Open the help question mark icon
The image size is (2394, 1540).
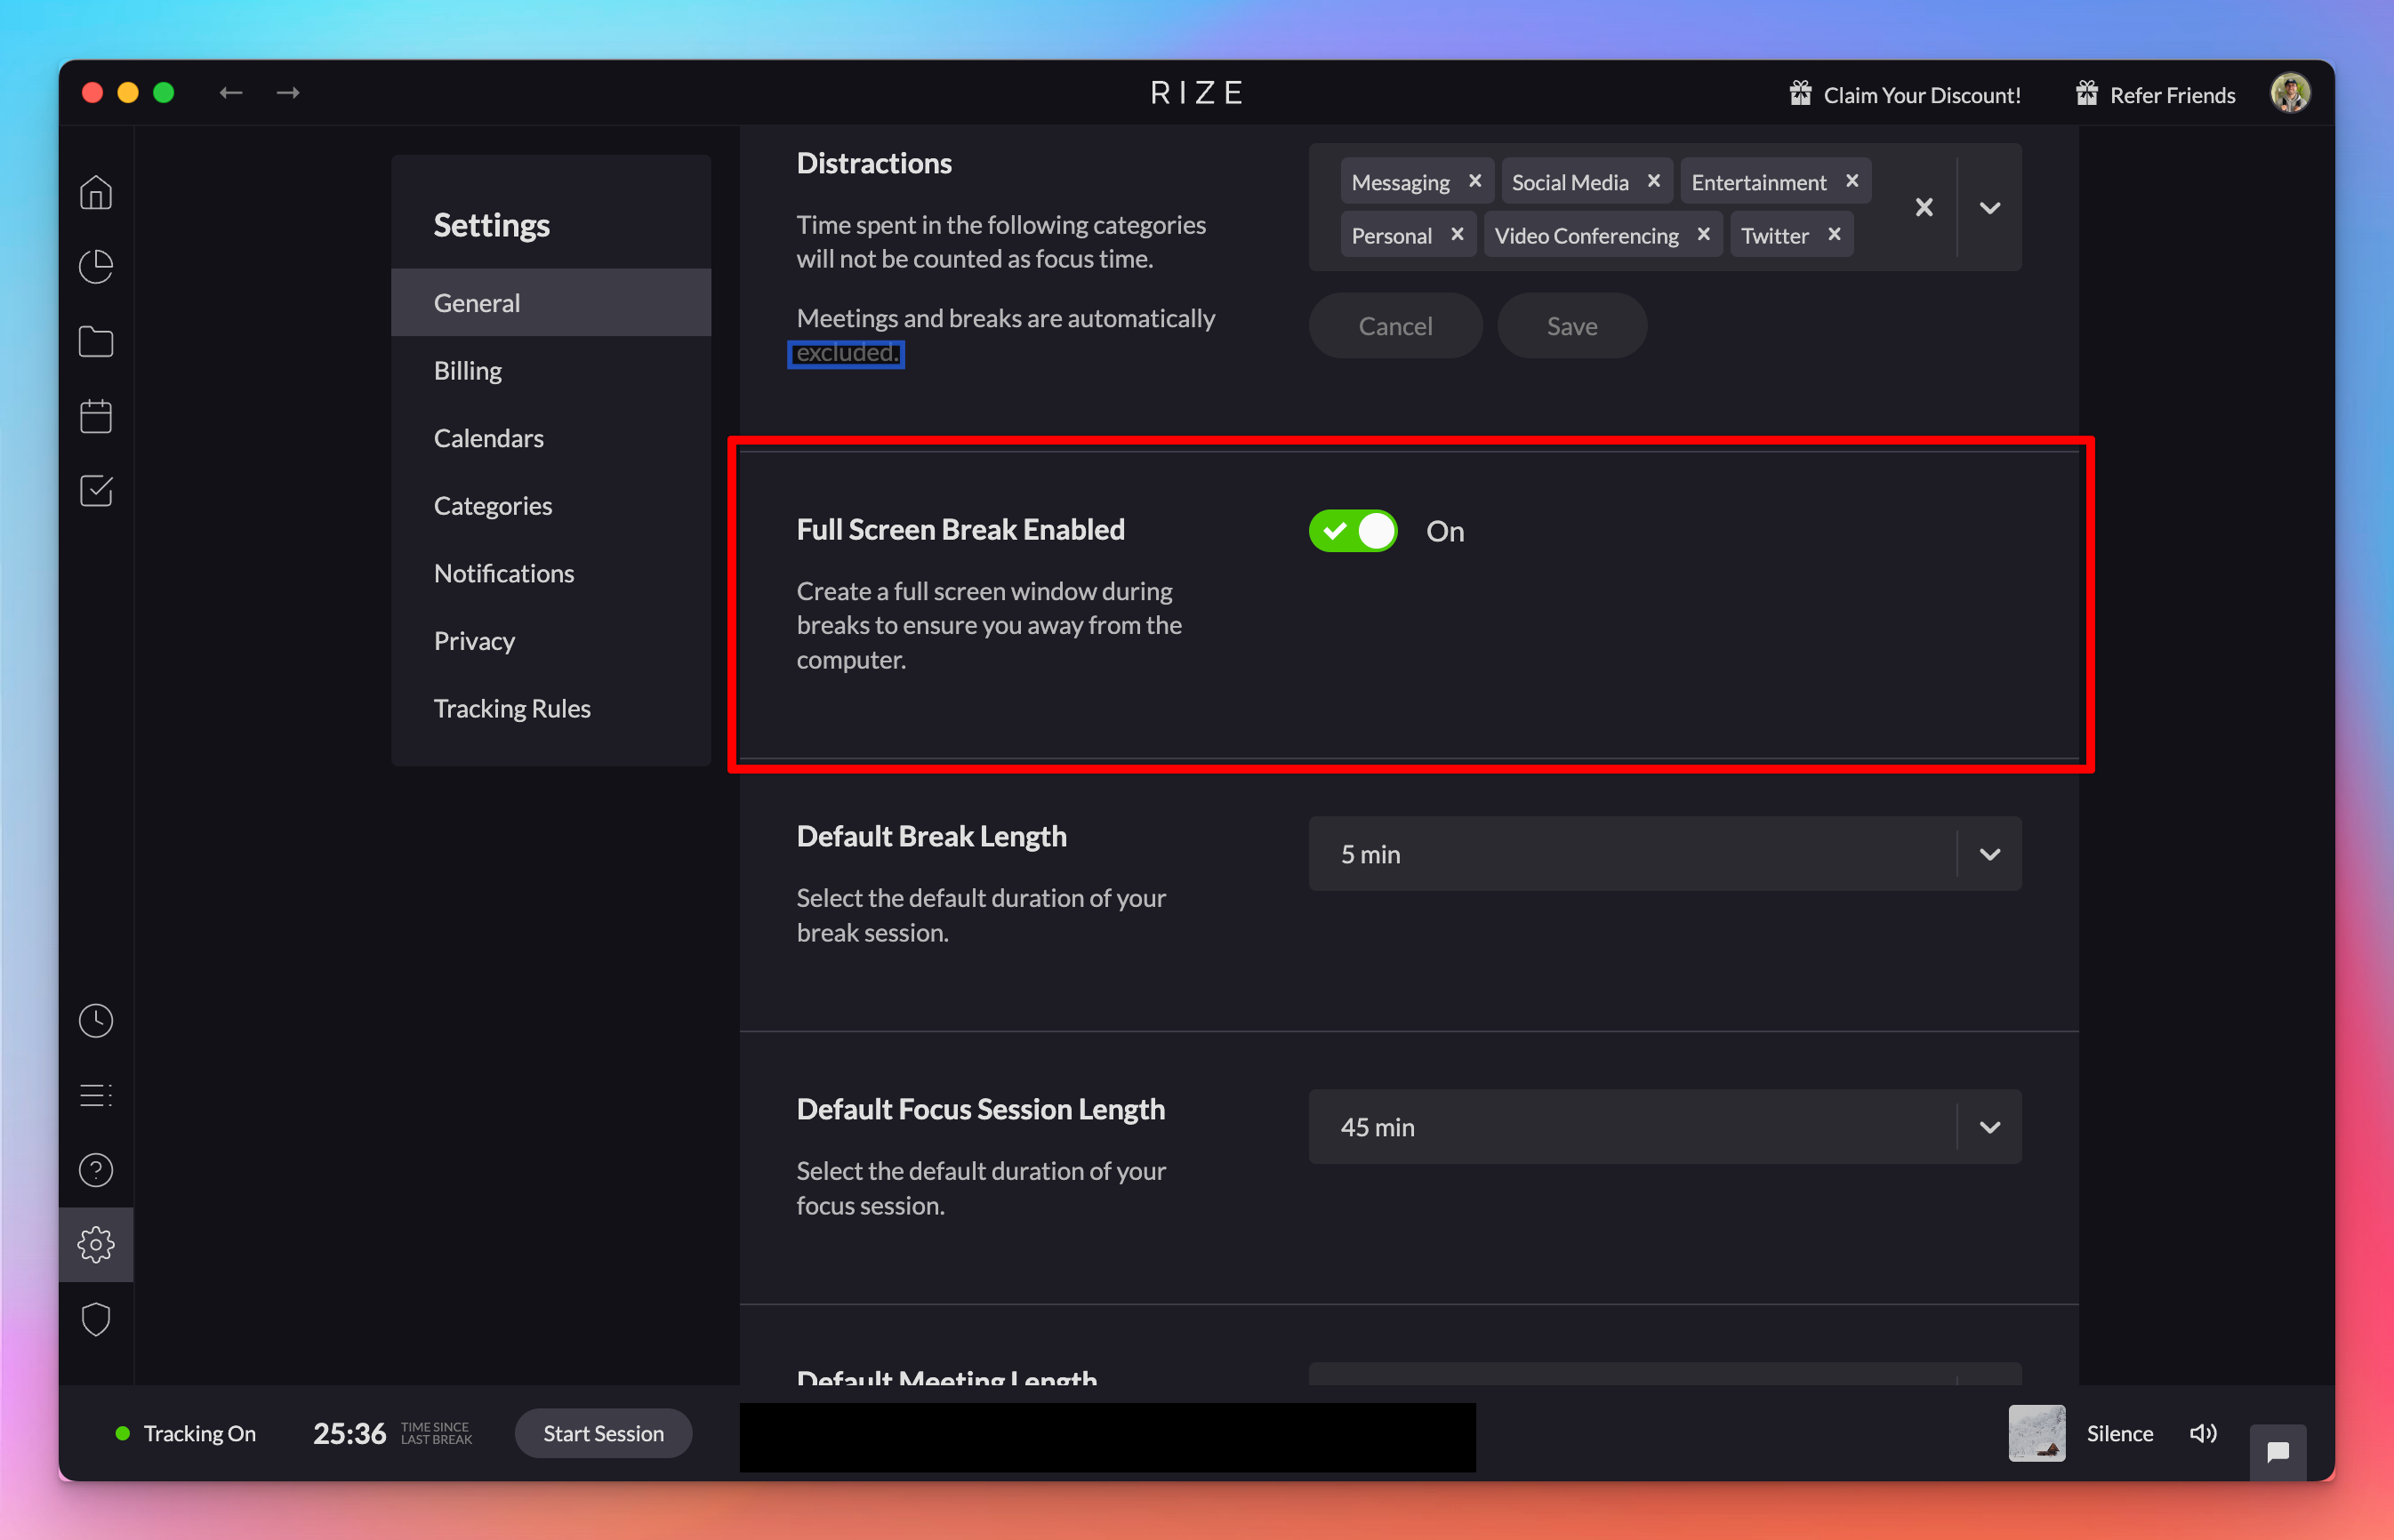pyautogui.click(x=96, y=1170)
